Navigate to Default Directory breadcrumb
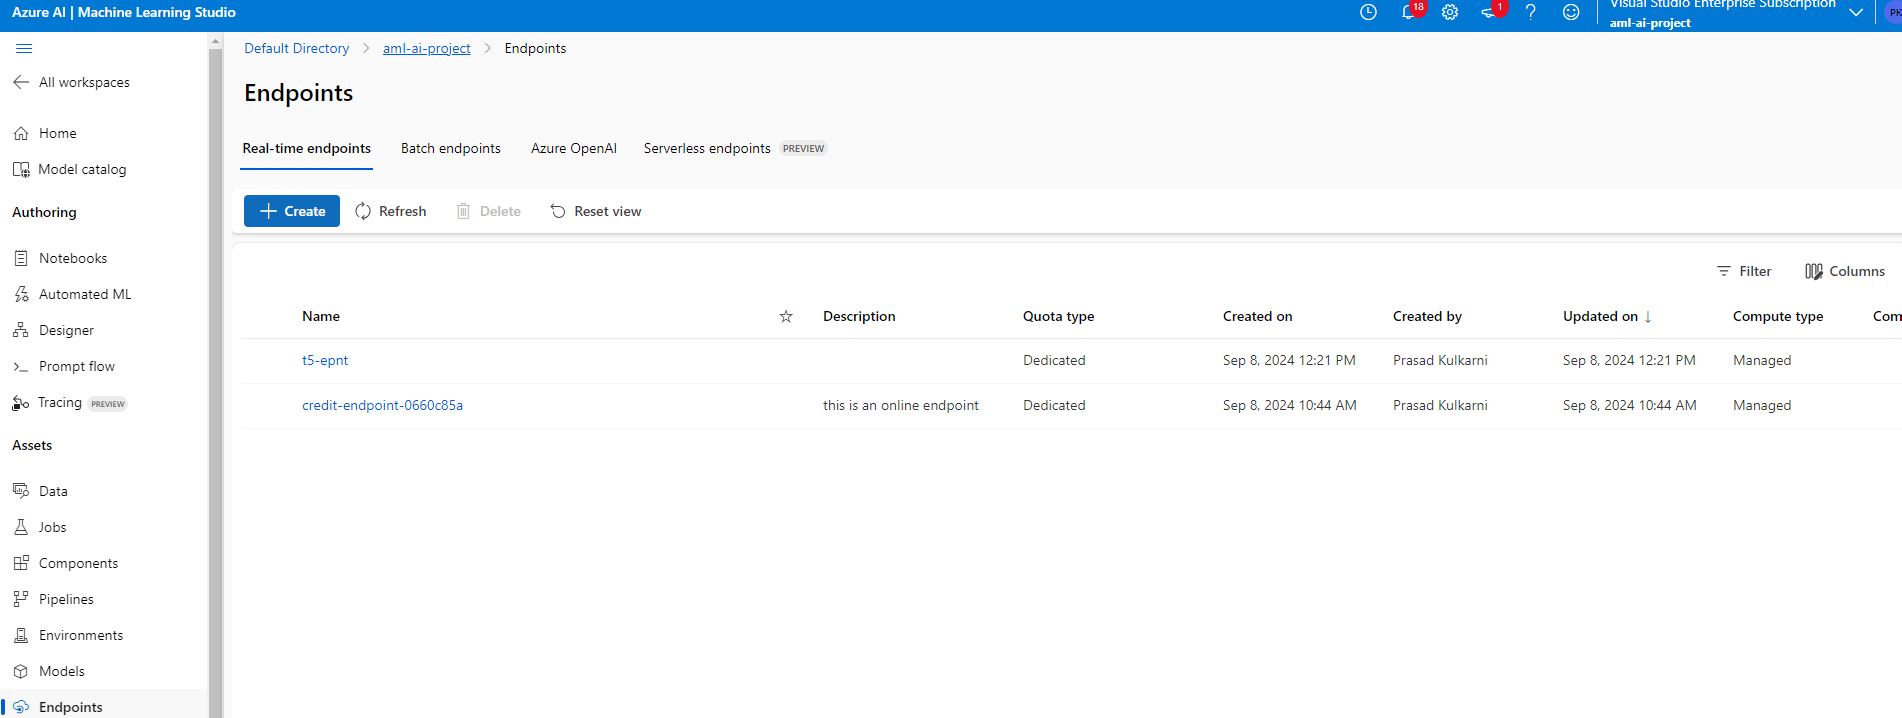 tap(297, 48)
